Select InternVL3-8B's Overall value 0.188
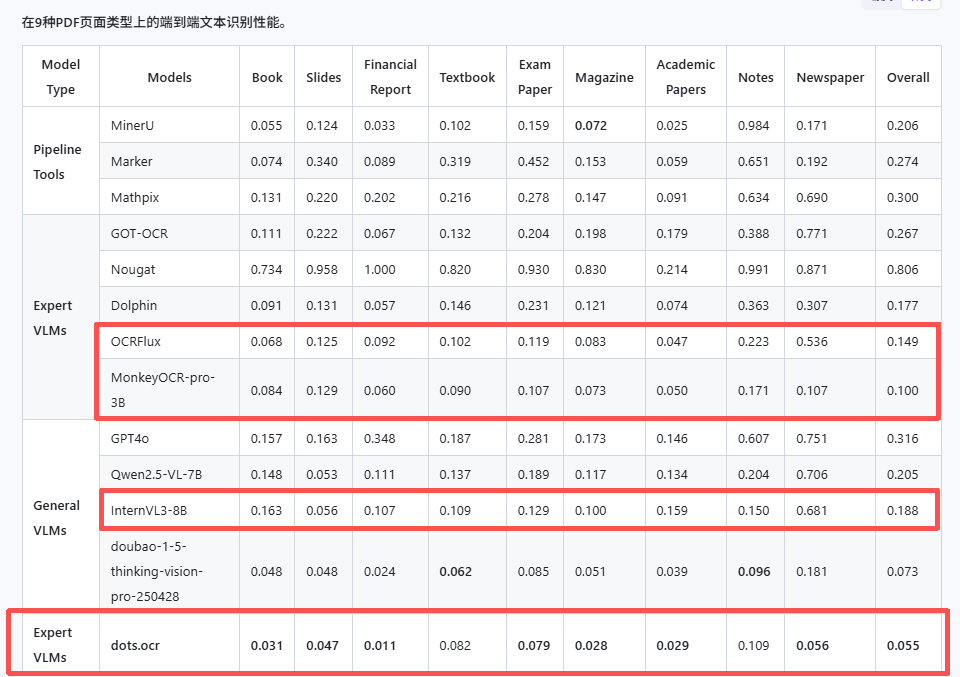Image resolution: width=960 pixels, height=677 pixels. [x=902, y=511]
